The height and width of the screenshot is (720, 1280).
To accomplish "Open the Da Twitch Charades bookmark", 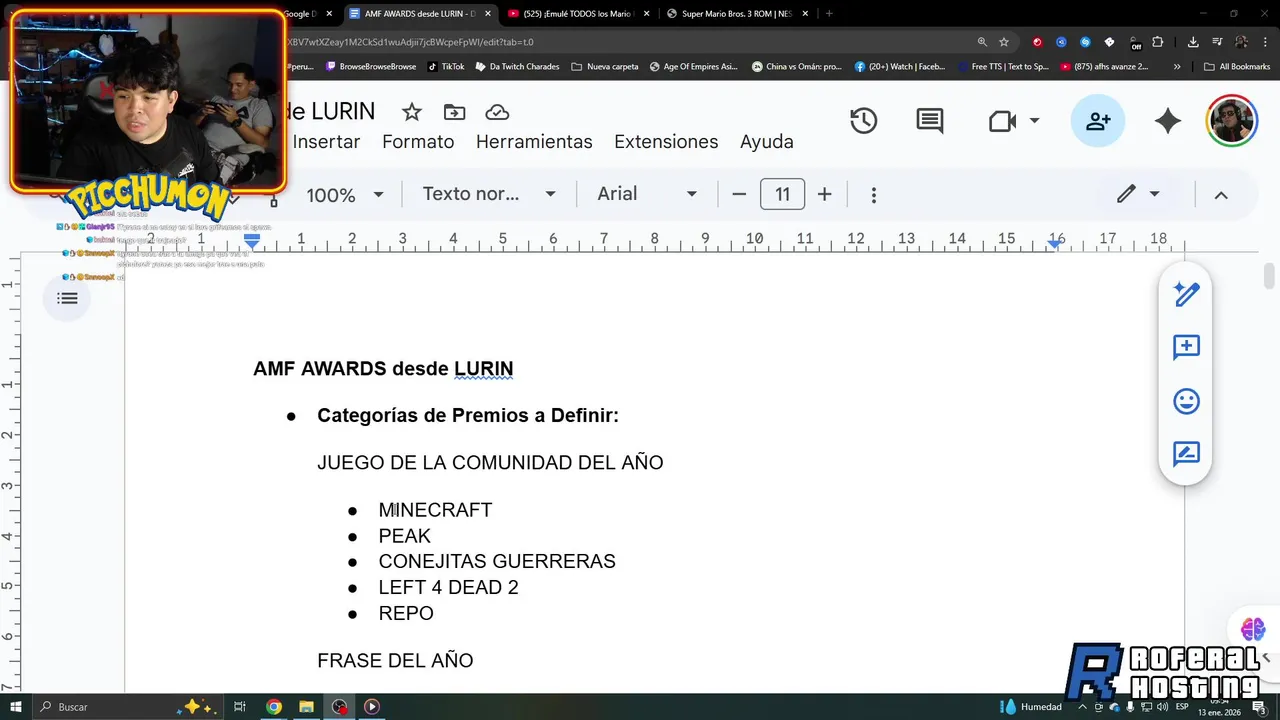I will click(x=517, y=67).
